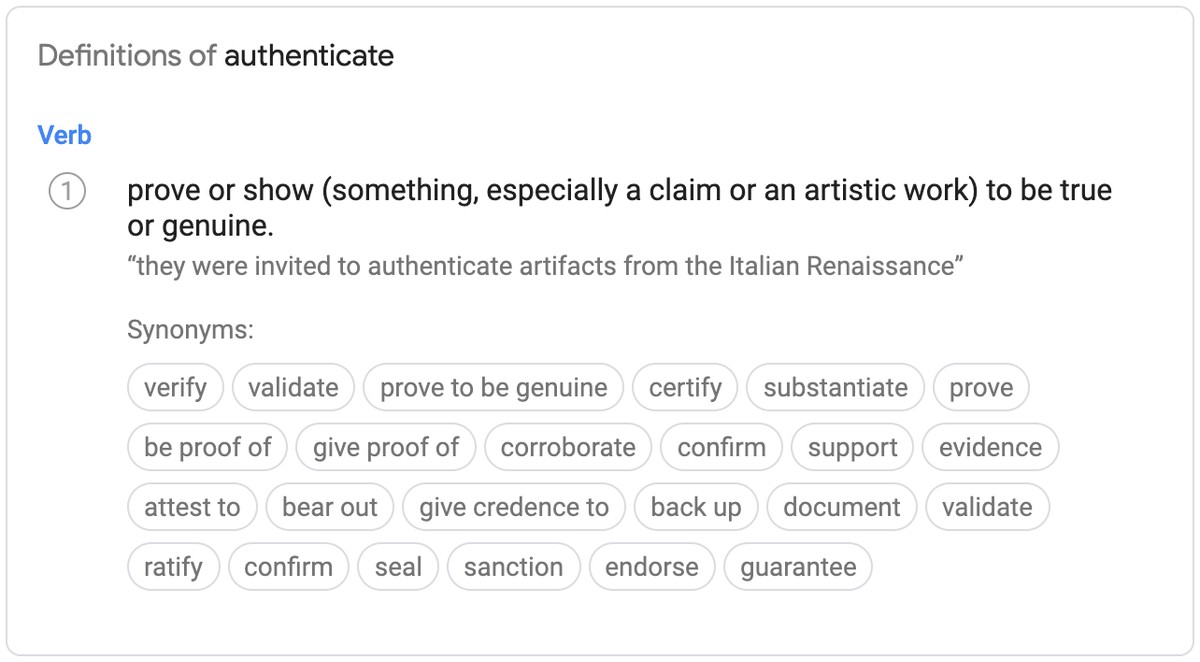Select the synonym "verify"
The height and width of the screenshot is (662, 1200).
click(x=175, y=387)
